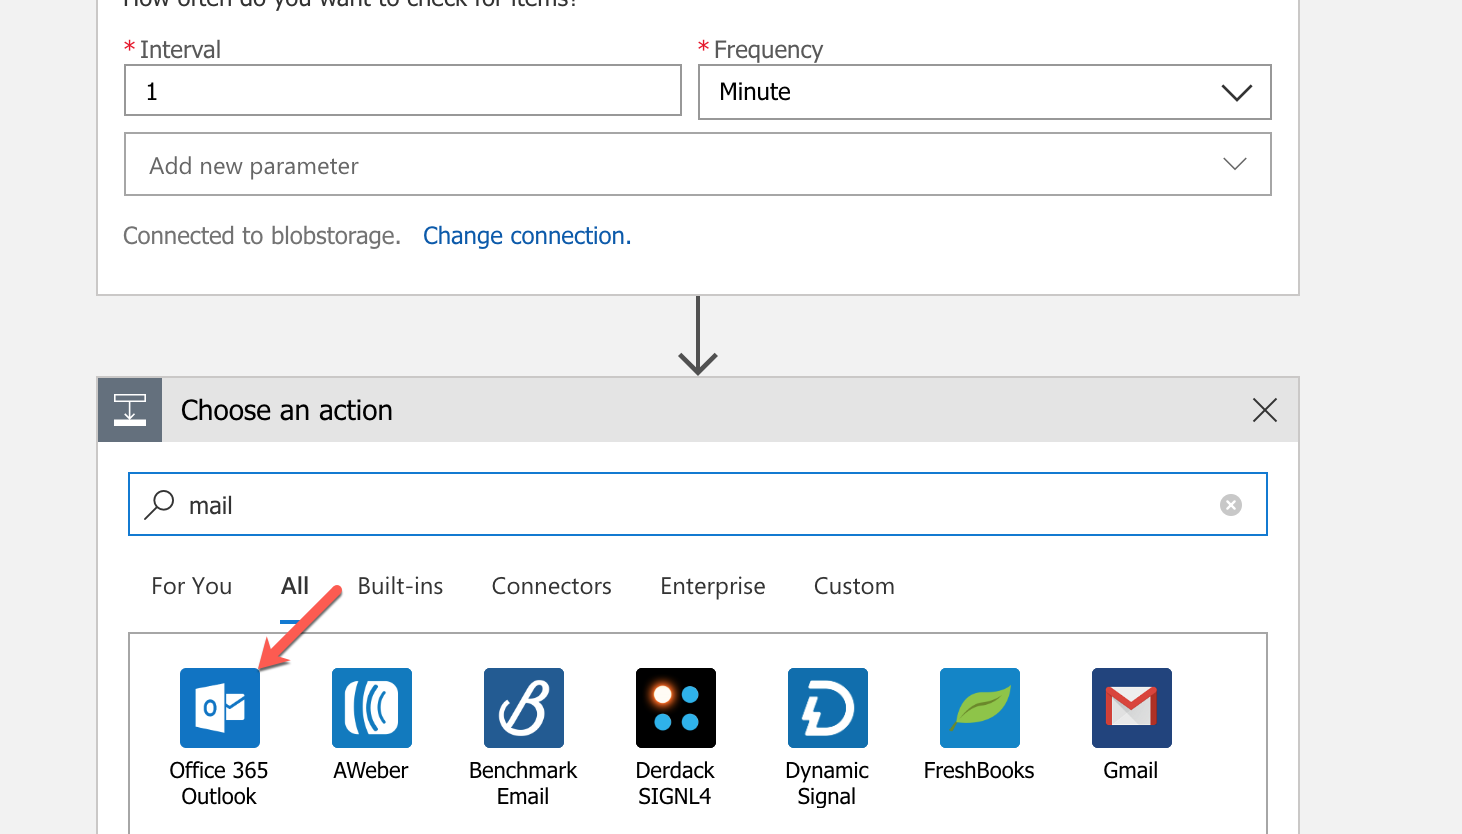Select the Benchmark Email connector icon
Screen dimensions: 1462x834
click(524, 708)
